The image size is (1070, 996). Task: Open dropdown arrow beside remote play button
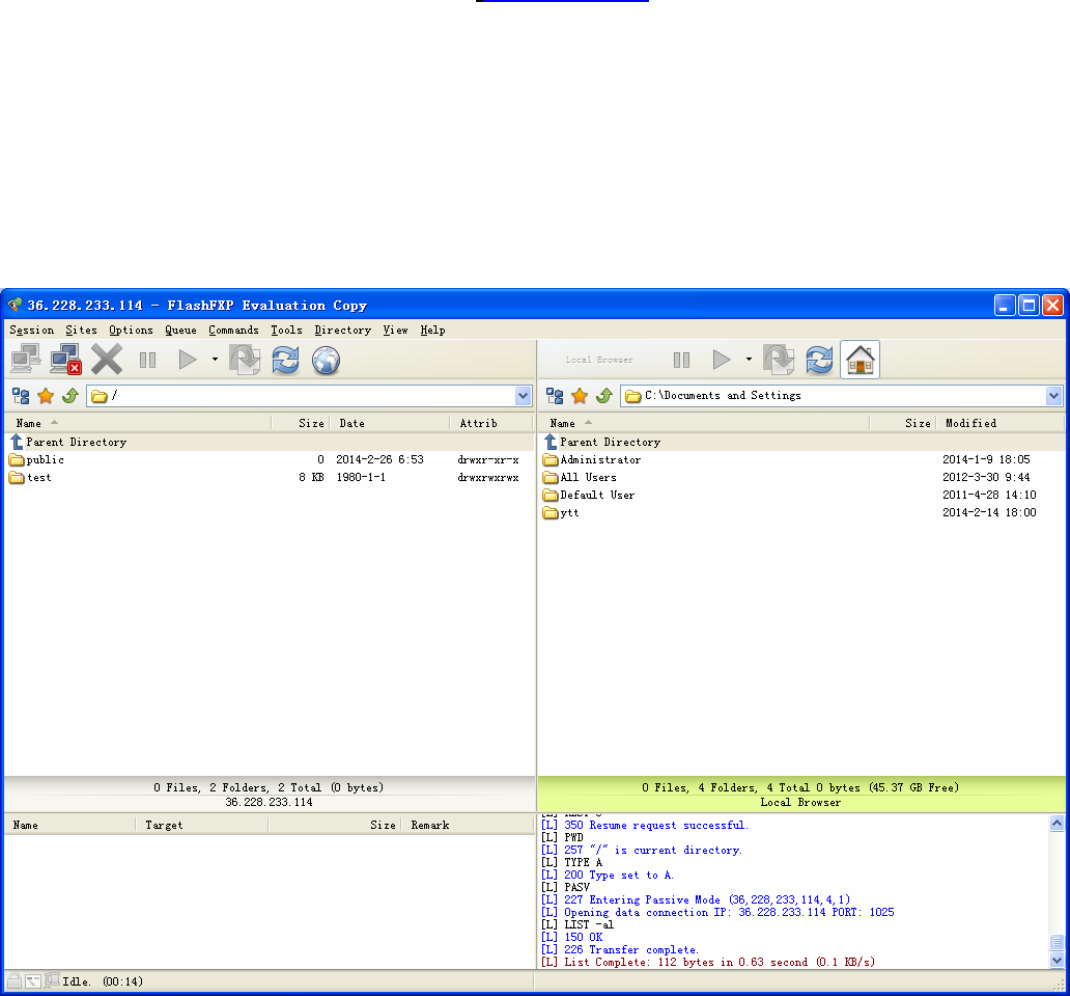[x=214, y=359]
